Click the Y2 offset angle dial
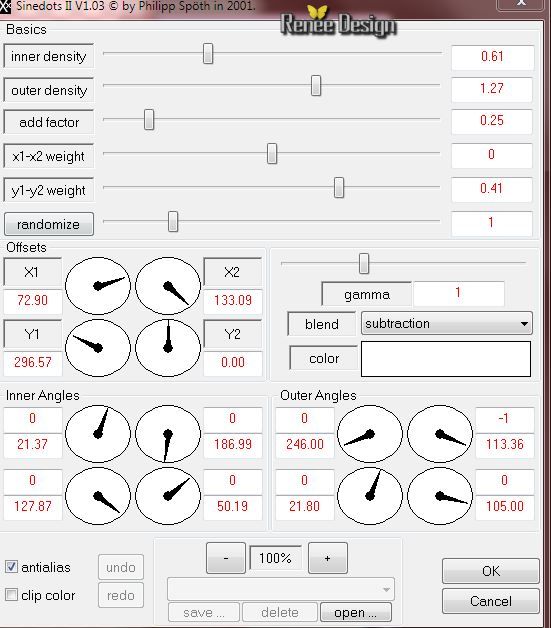Image resolution: width=551 pixels, height=628 pixels. click(168, 348)
